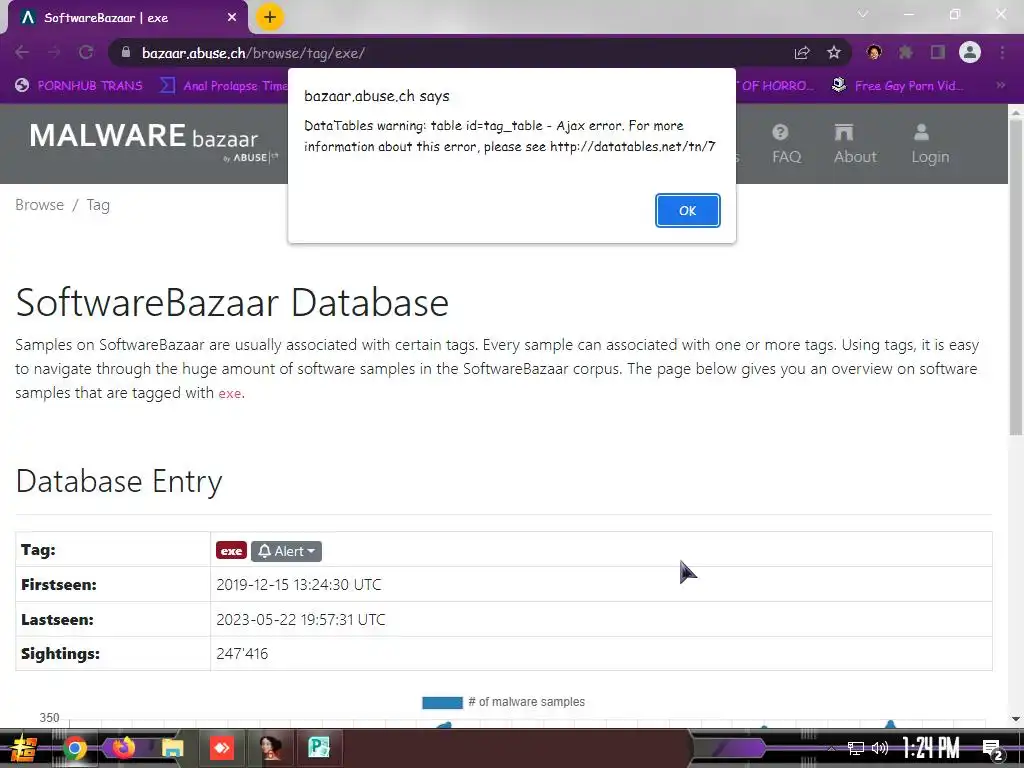
Task: Open the FAQ navigation item
Action: coord(786,144)
